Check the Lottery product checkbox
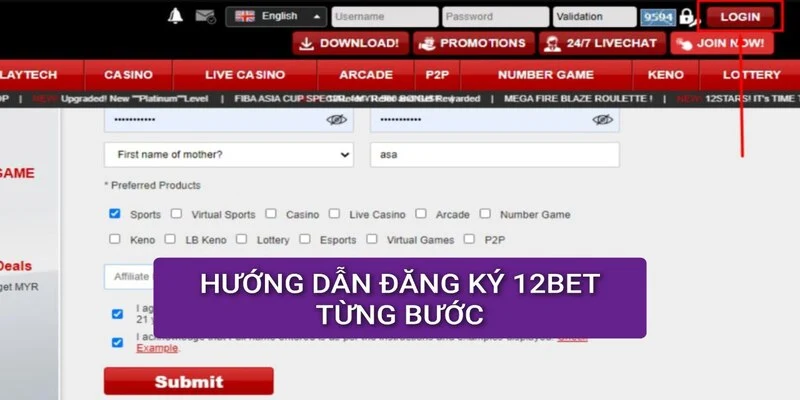800x400 pixels. (x=241, y=239)
